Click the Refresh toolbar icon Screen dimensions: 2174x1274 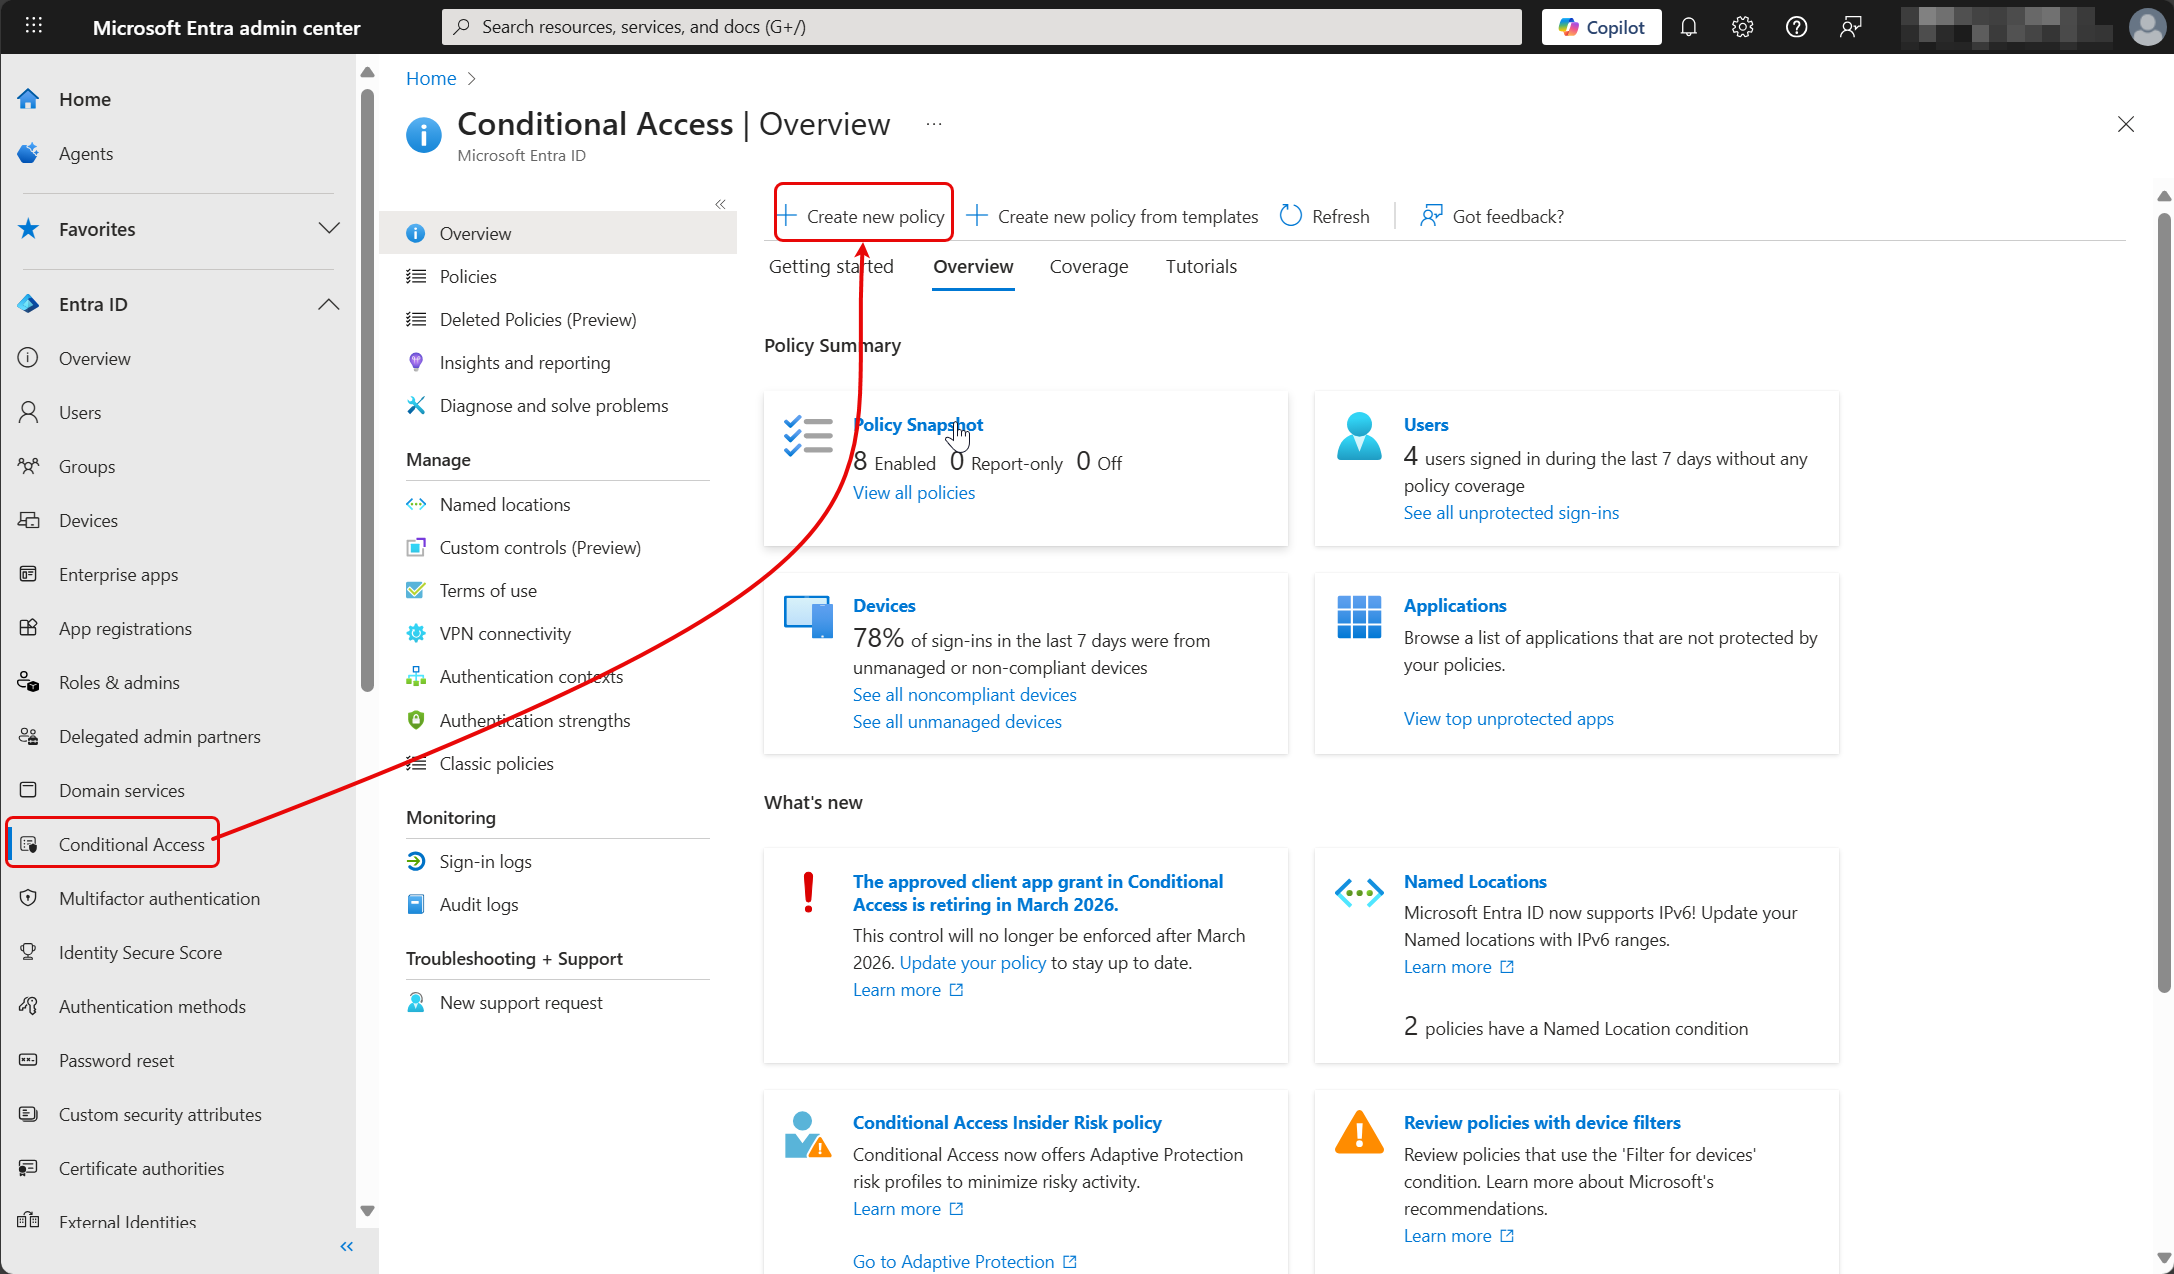coord(1291,216)
